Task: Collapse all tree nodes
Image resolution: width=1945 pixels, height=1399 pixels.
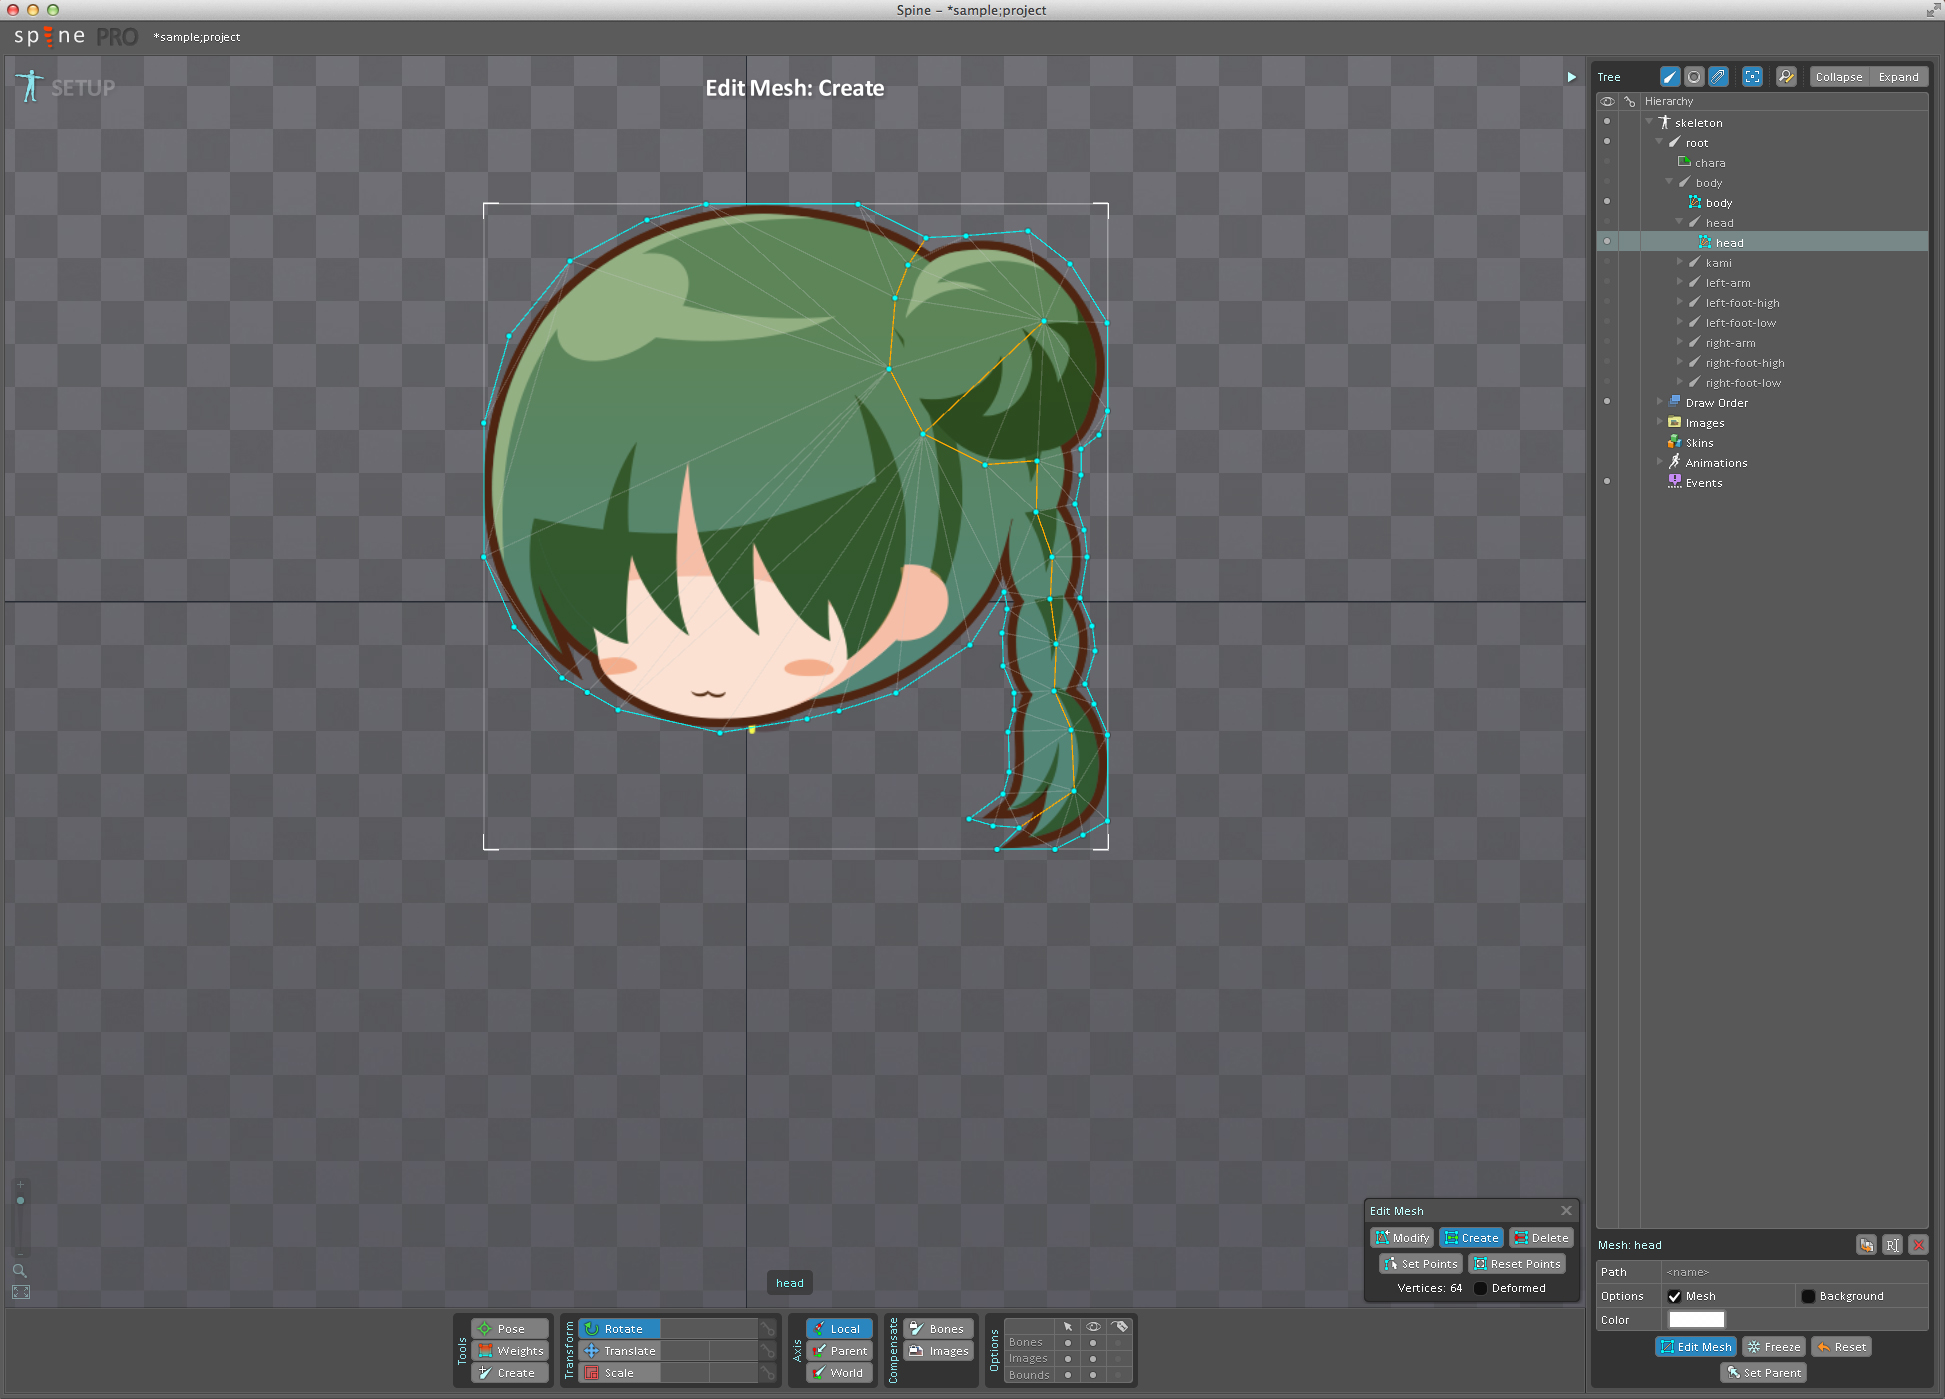Action: 1839,77
